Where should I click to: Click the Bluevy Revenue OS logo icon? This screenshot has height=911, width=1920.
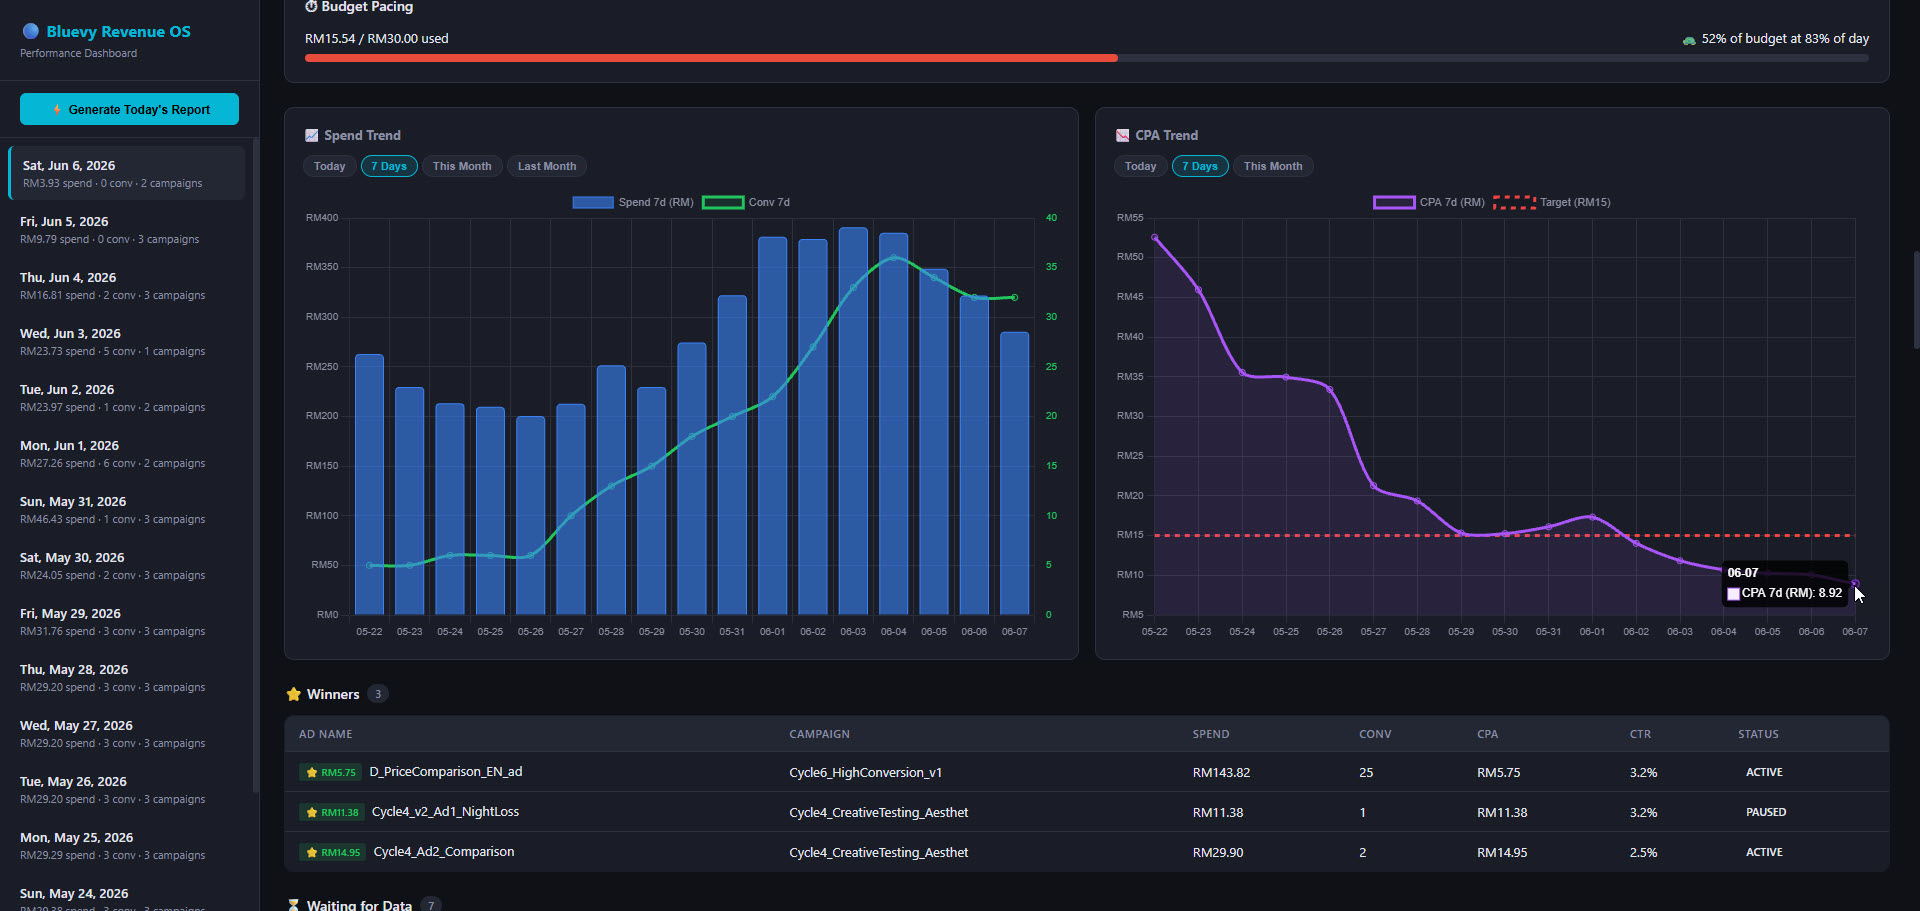pos(31,31)
